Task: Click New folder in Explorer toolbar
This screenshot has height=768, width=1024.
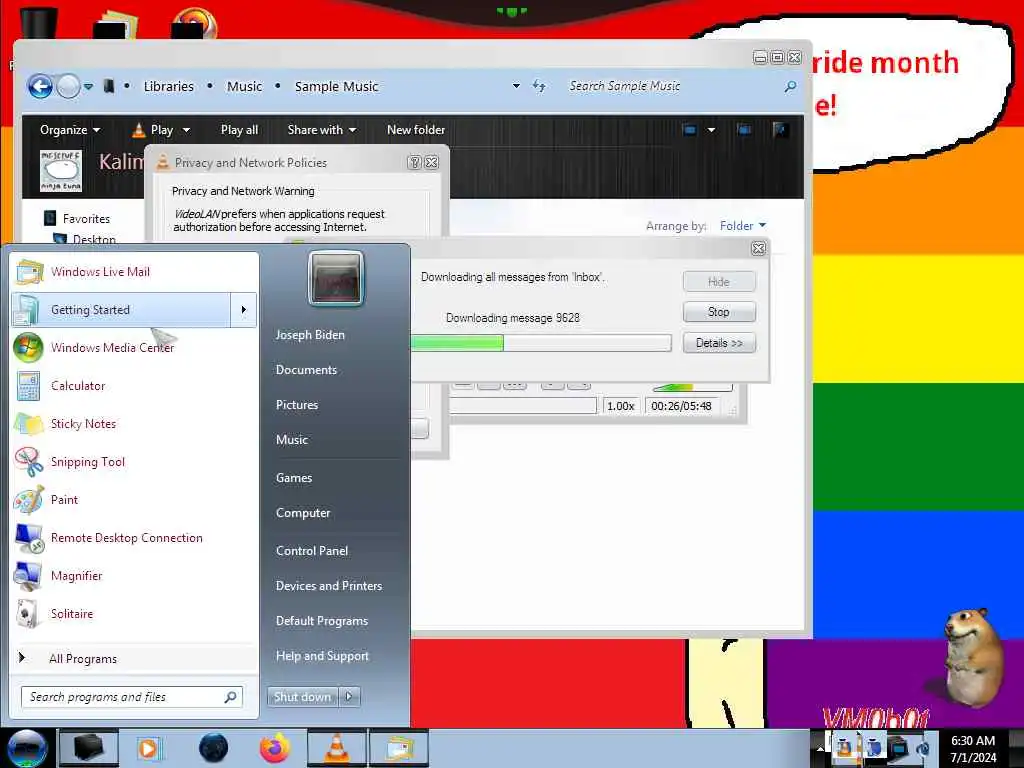Action: (x=416, y=129)
